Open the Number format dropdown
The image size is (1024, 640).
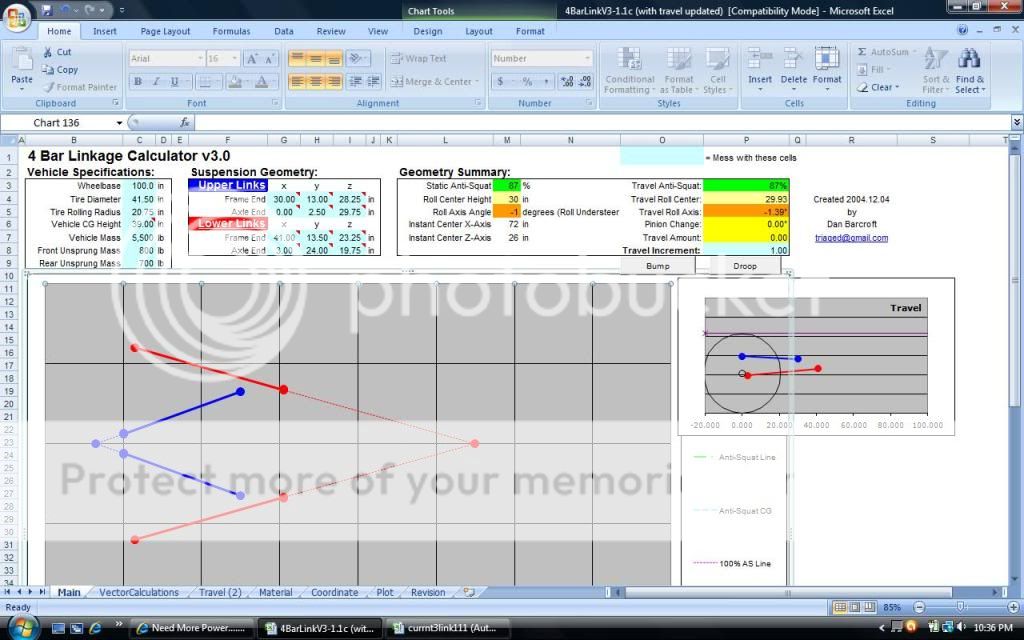click(x=588, y=59)
